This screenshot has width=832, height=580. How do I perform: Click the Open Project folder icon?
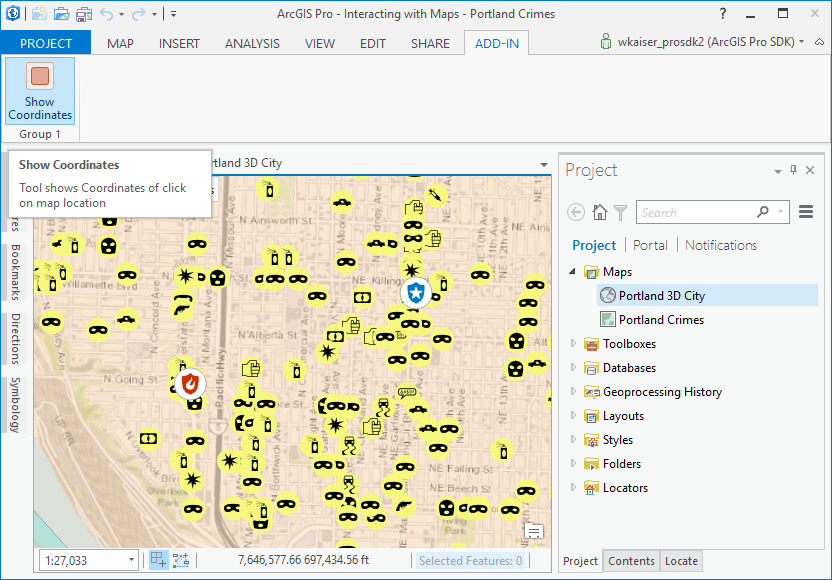pyautogui.click(x=61, y=14)
